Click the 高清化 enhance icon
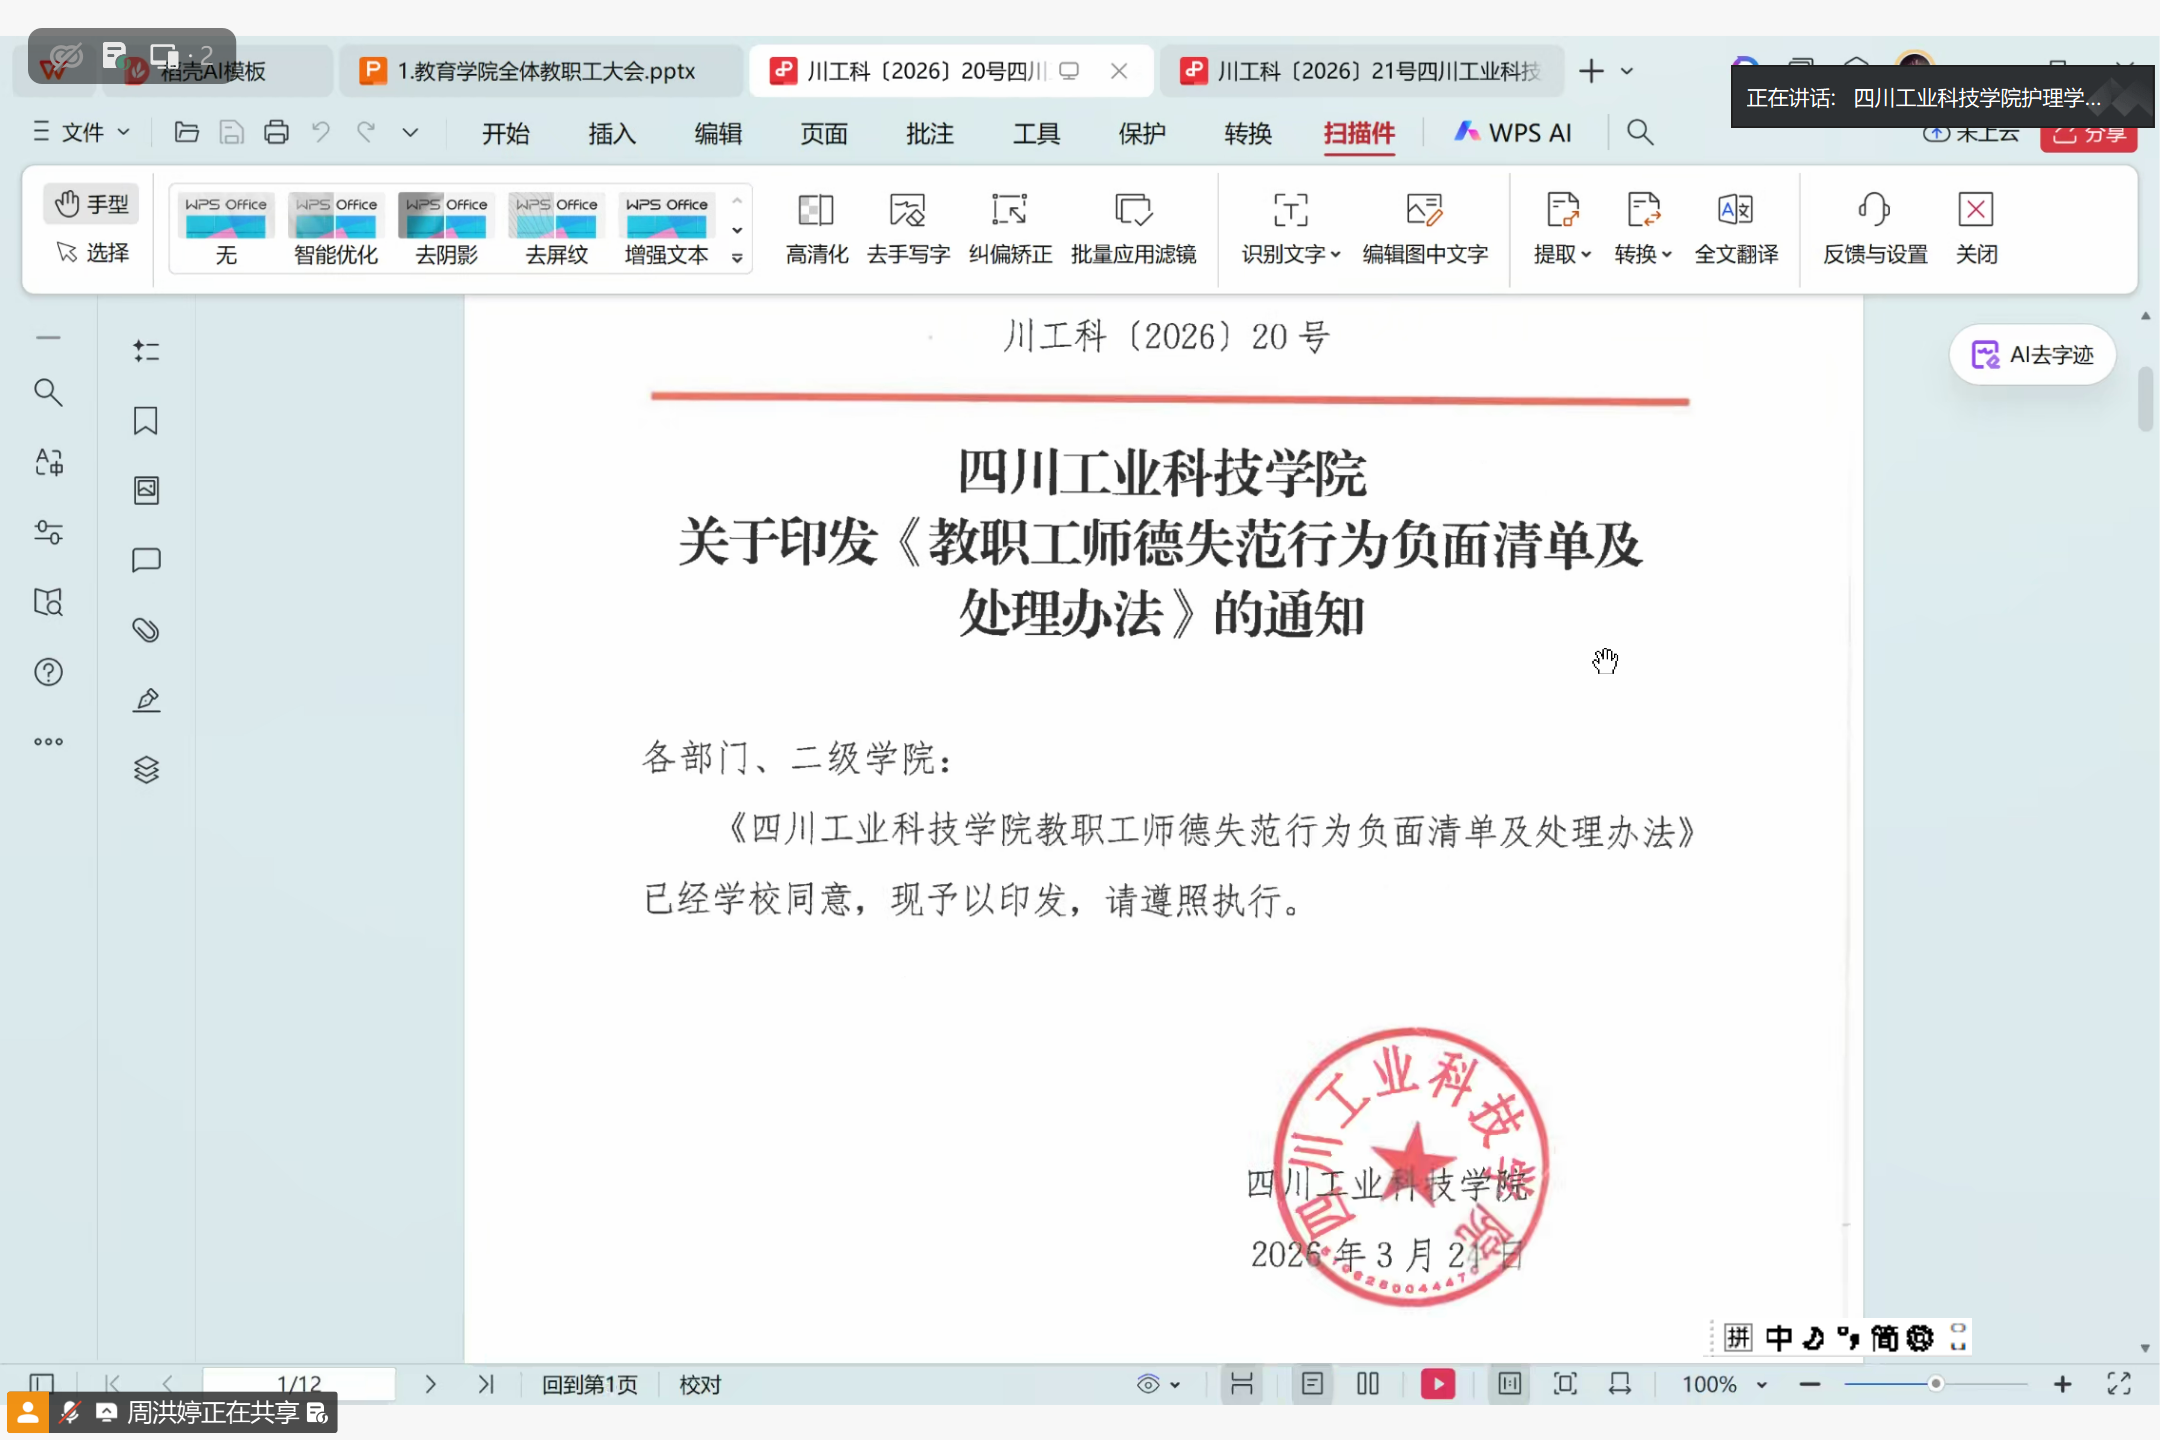Viewport: 2160px width, 1440px height. tap(816, 211)
